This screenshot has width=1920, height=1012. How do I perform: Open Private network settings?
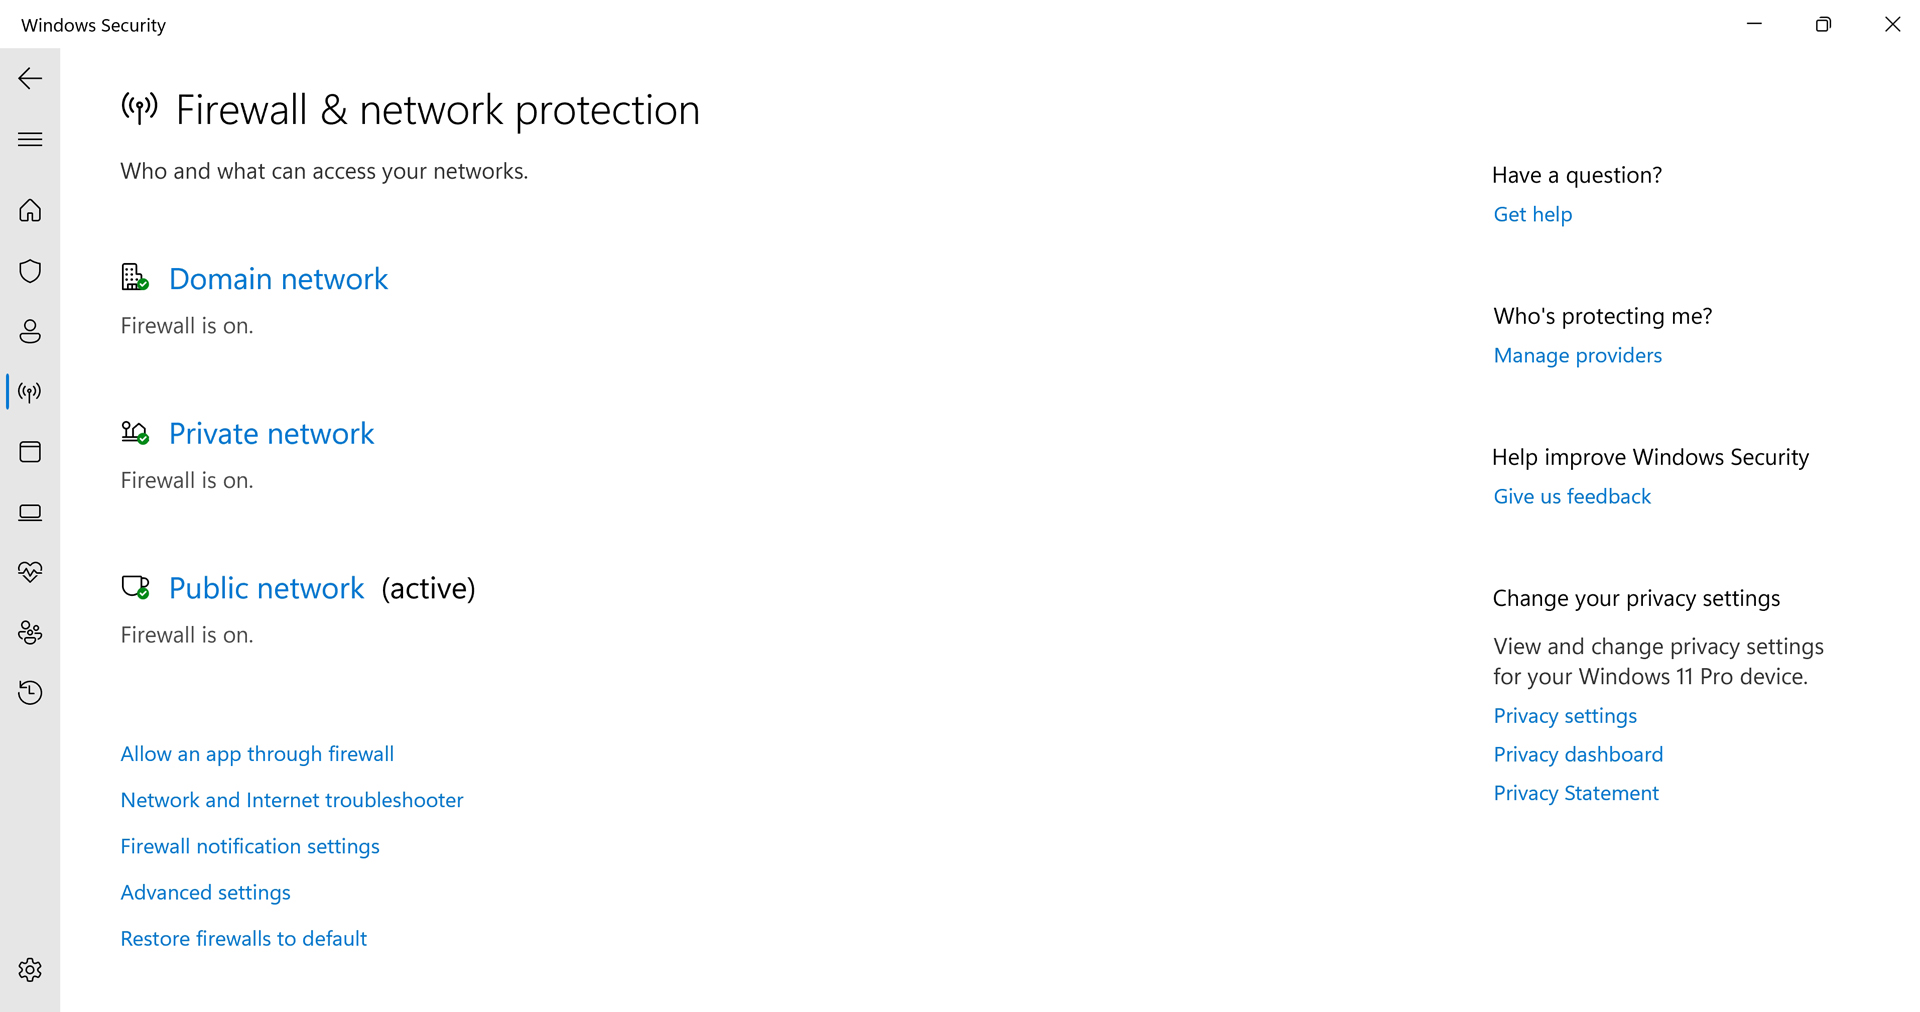pyautogui.click(x=271, y=434)
